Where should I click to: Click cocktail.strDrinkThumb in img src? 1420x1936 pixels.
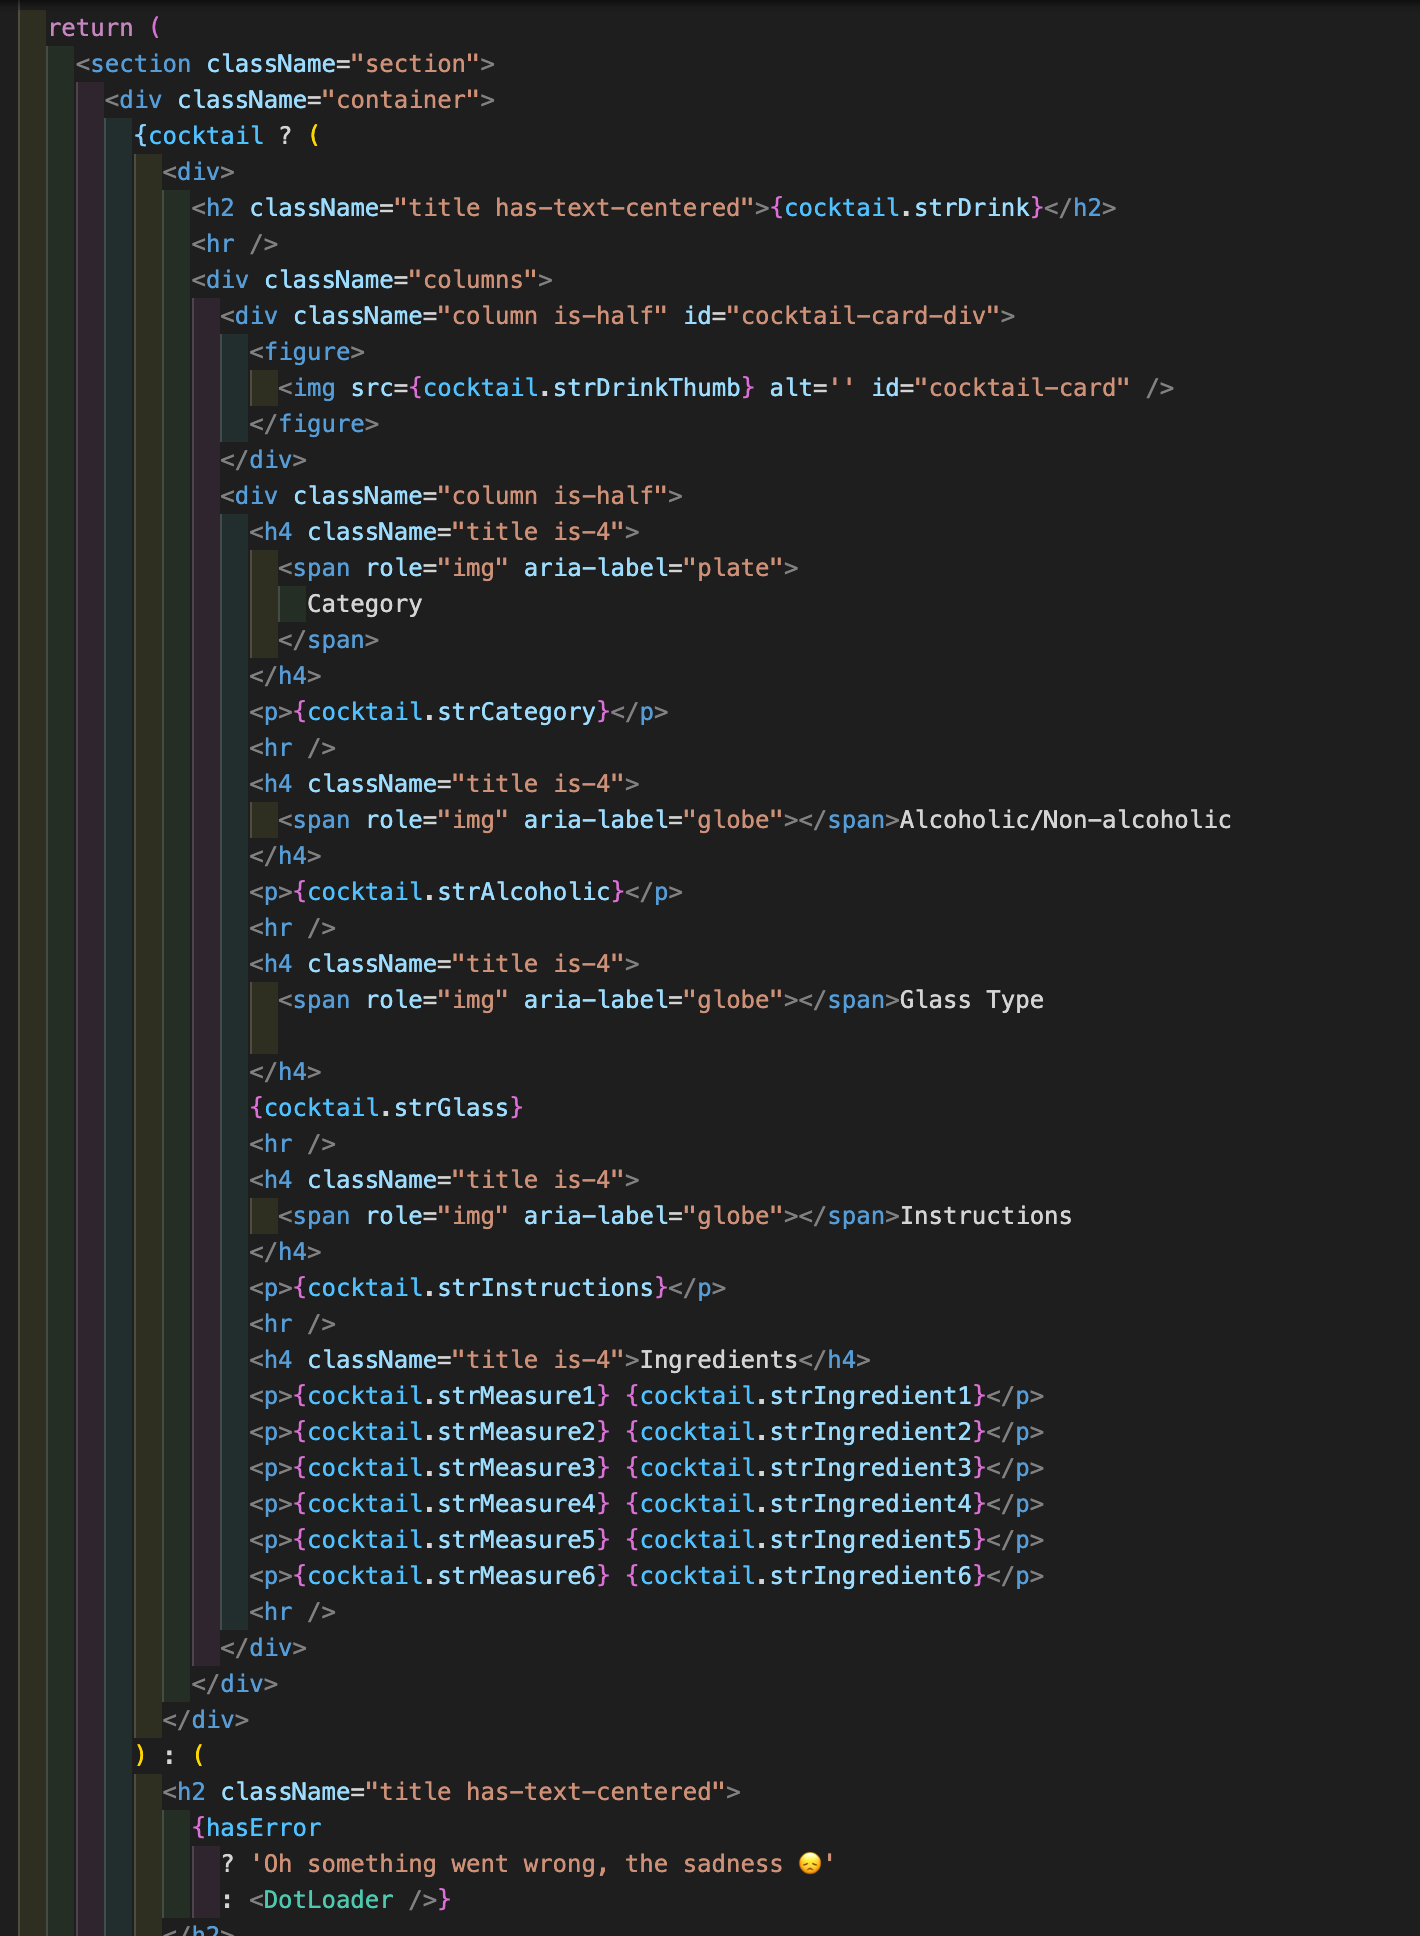pyautogui.click(x=582, y=388)
